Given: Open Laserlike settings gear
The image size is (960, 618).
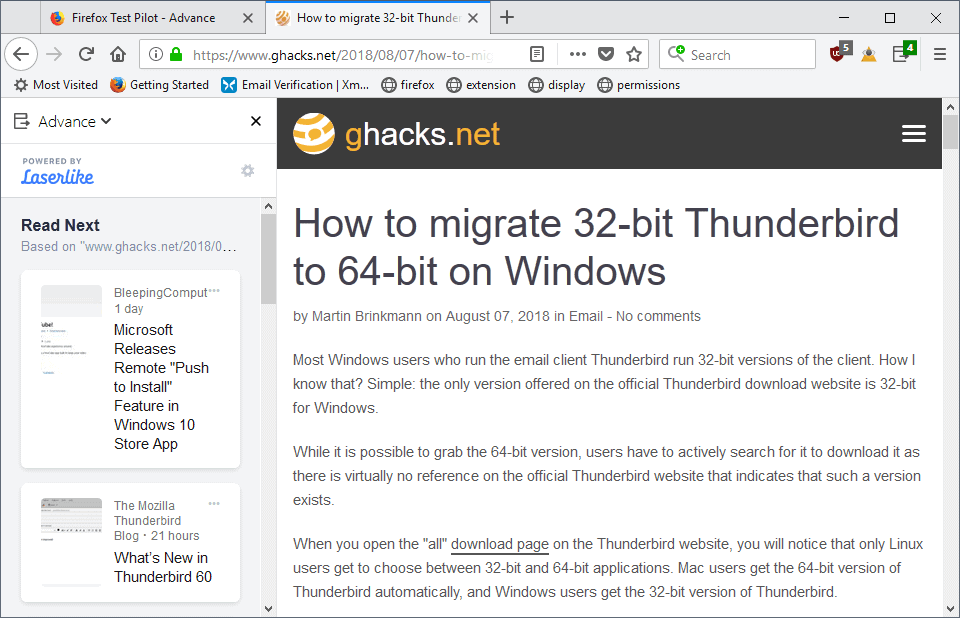Looking at the screenshot, I should point(247,171).
